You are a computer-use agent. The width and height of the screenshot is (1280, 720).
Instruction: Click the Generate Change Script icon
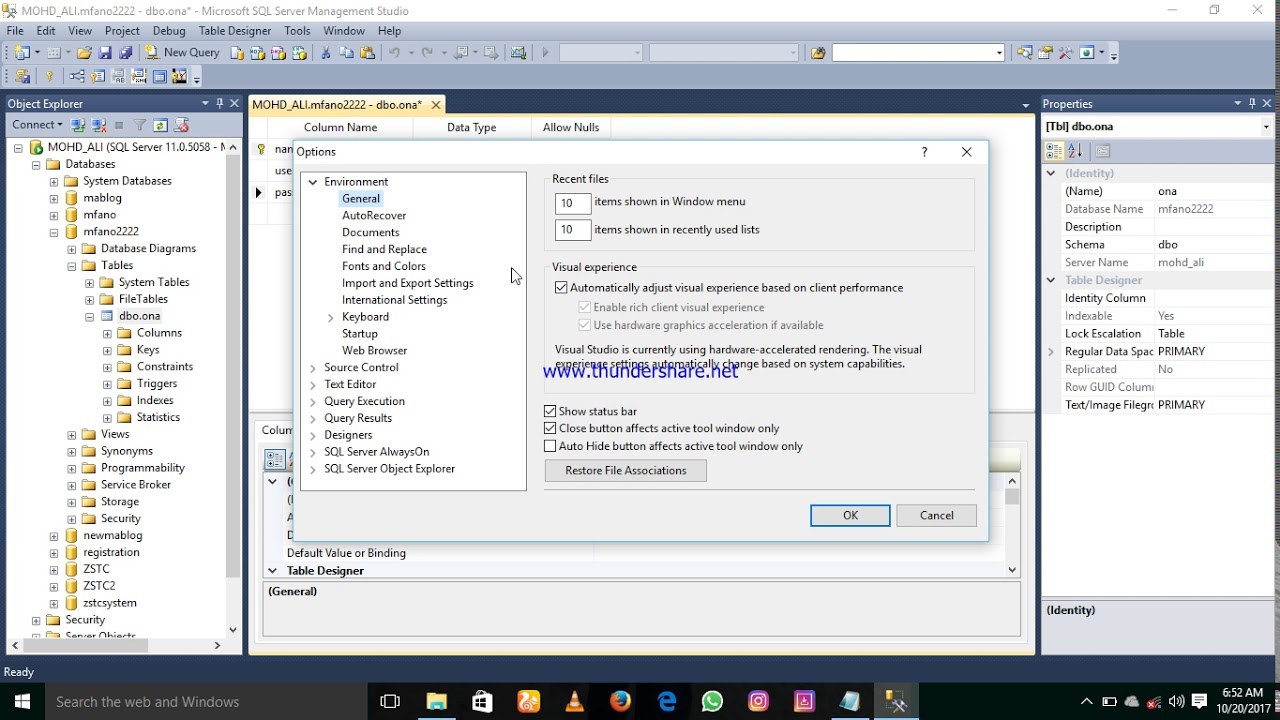coord(23,76)
